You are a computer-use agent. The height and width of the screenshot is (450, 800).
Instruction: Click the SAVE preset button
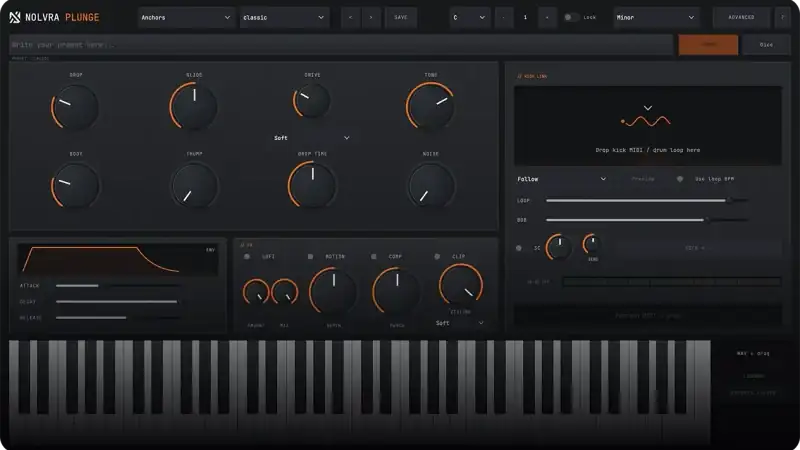point(401,17)
